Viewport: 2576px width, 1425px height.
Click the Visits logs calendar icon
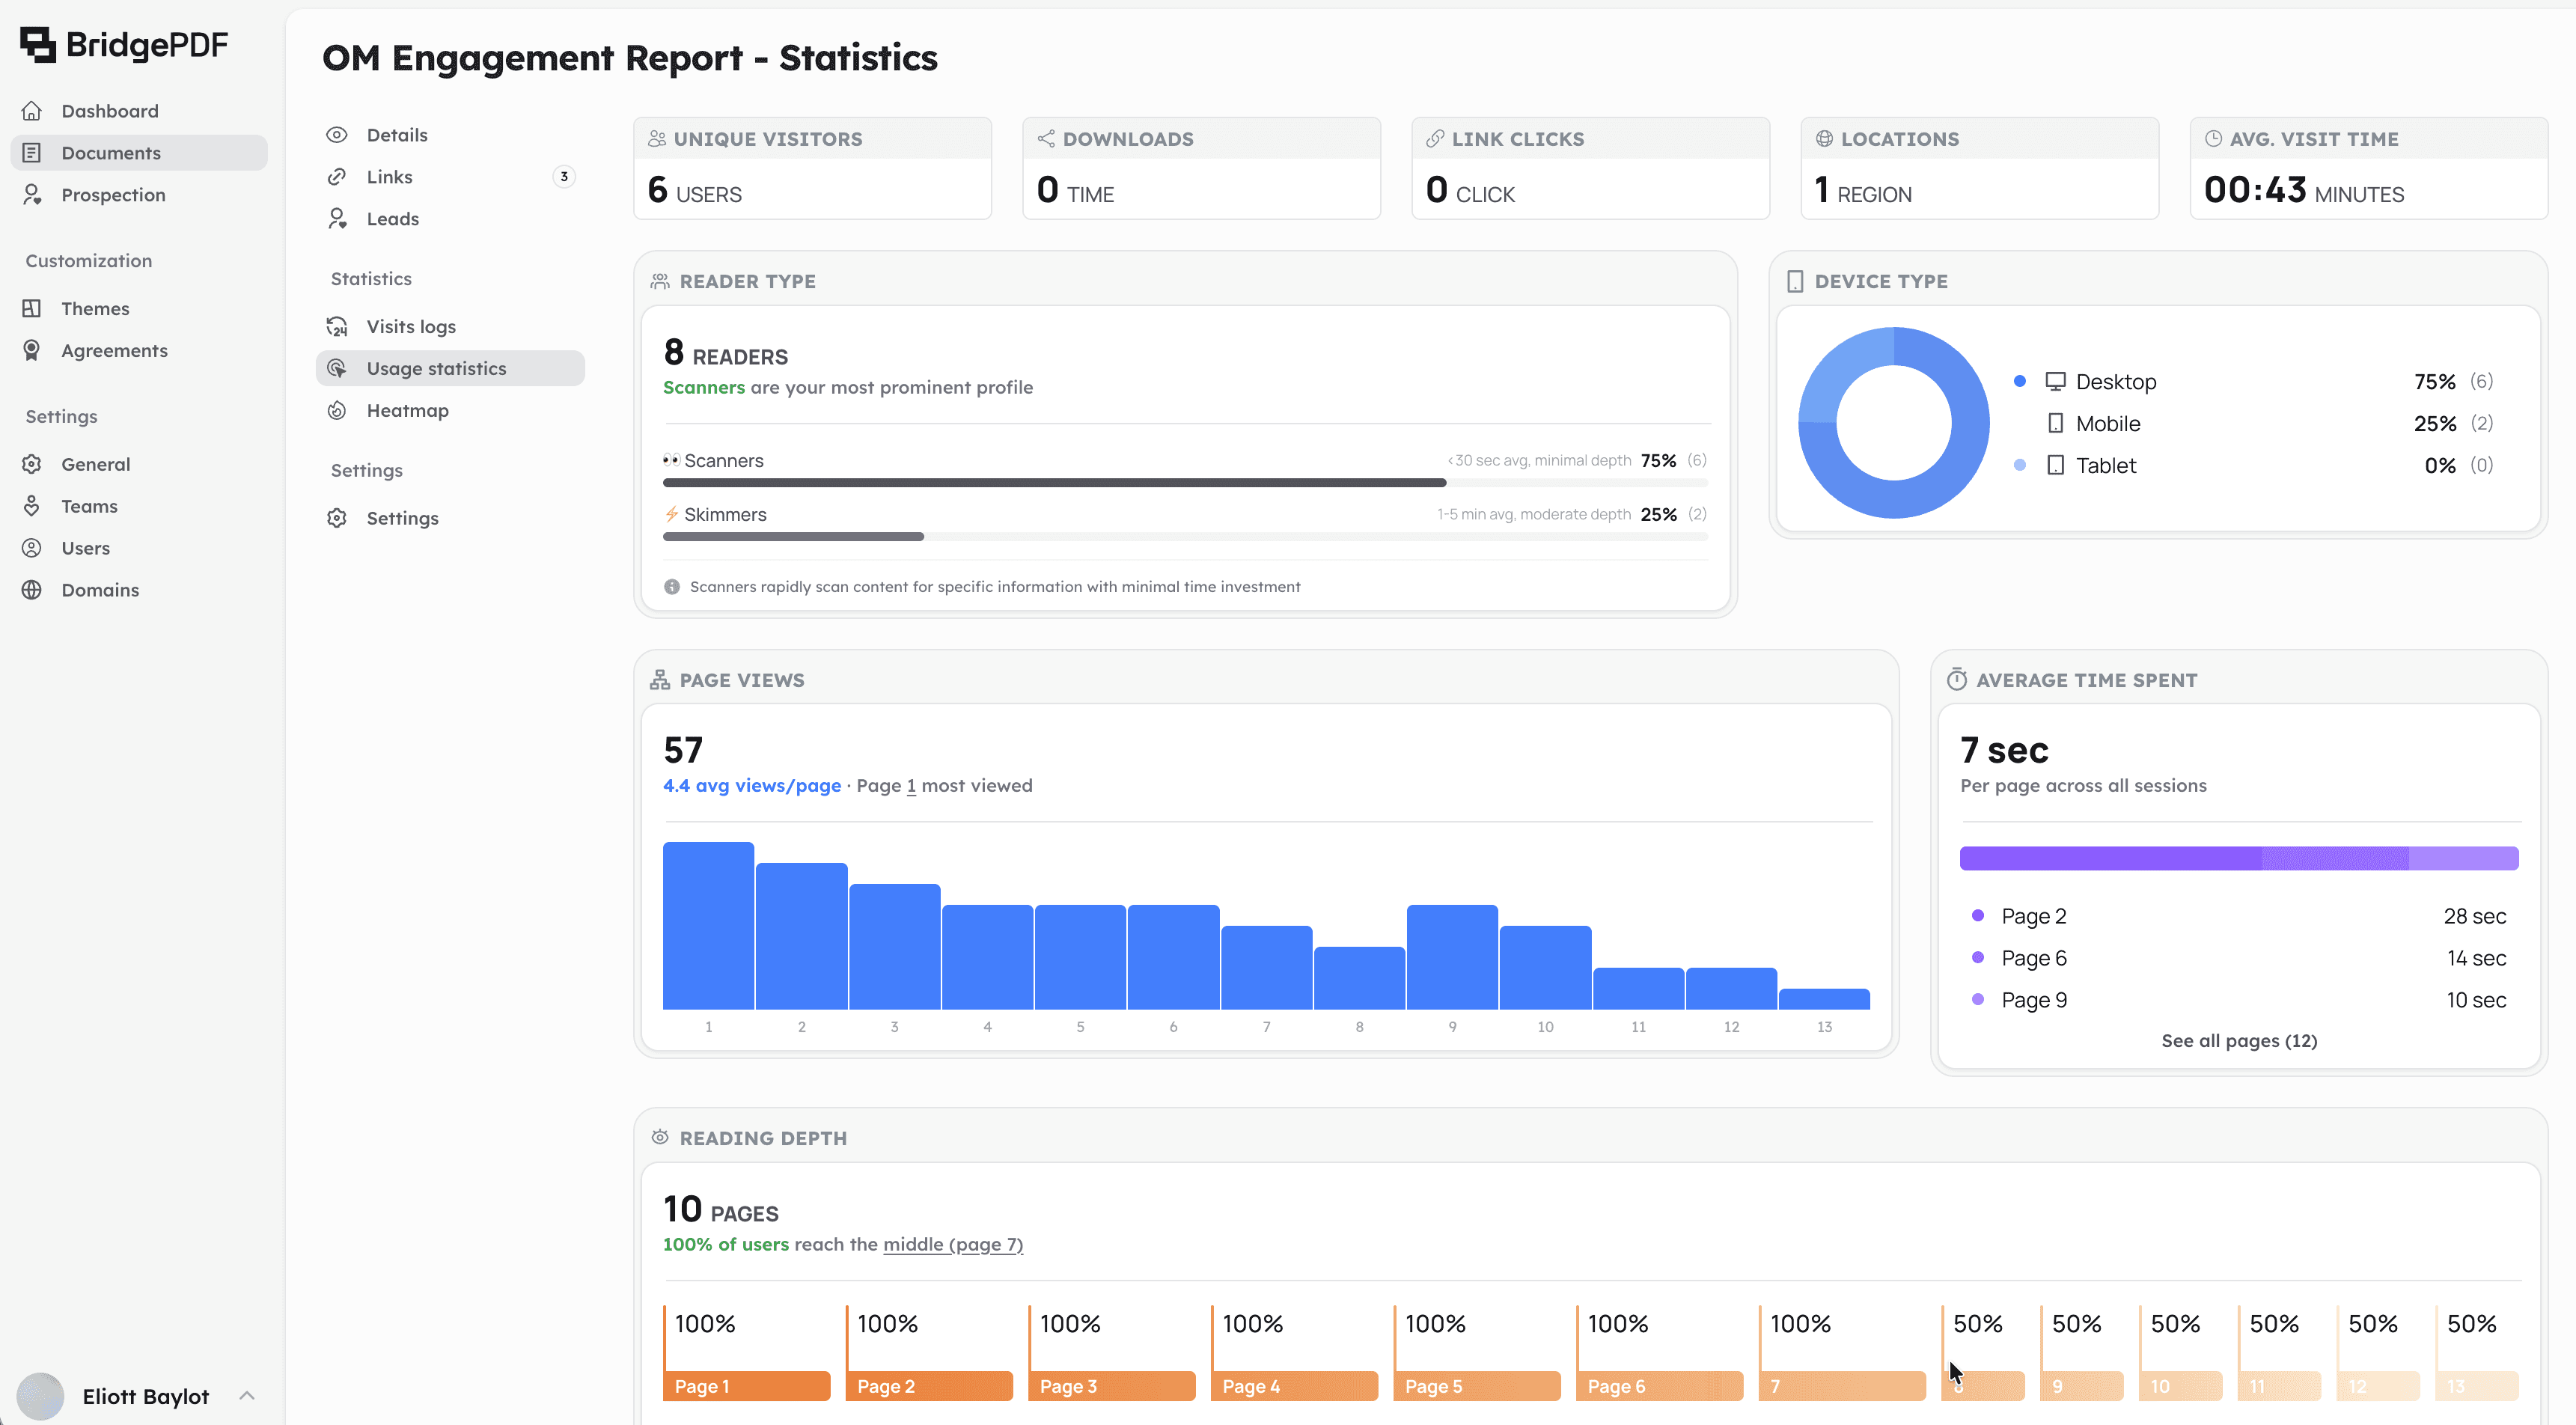tap(338, 326)
